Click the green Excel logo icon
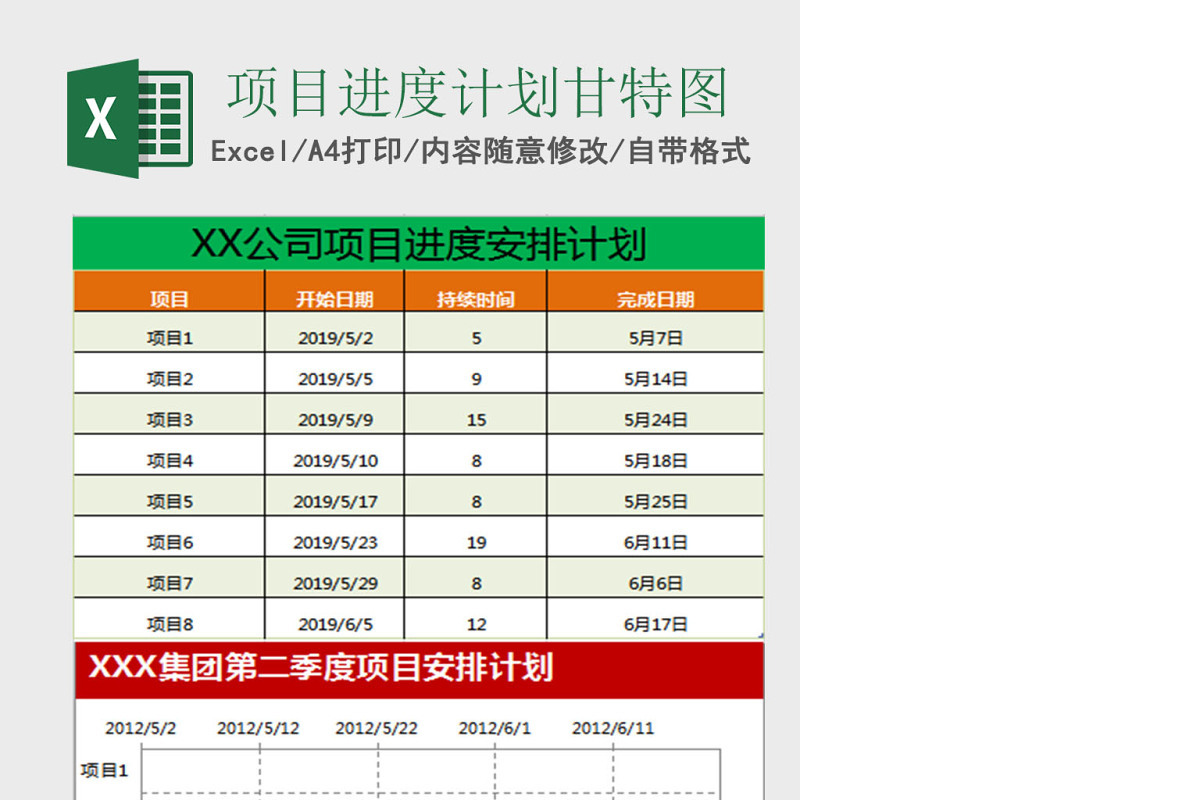Image resolution: width=1200 pixels, height=800 pixels. (130, 119)
